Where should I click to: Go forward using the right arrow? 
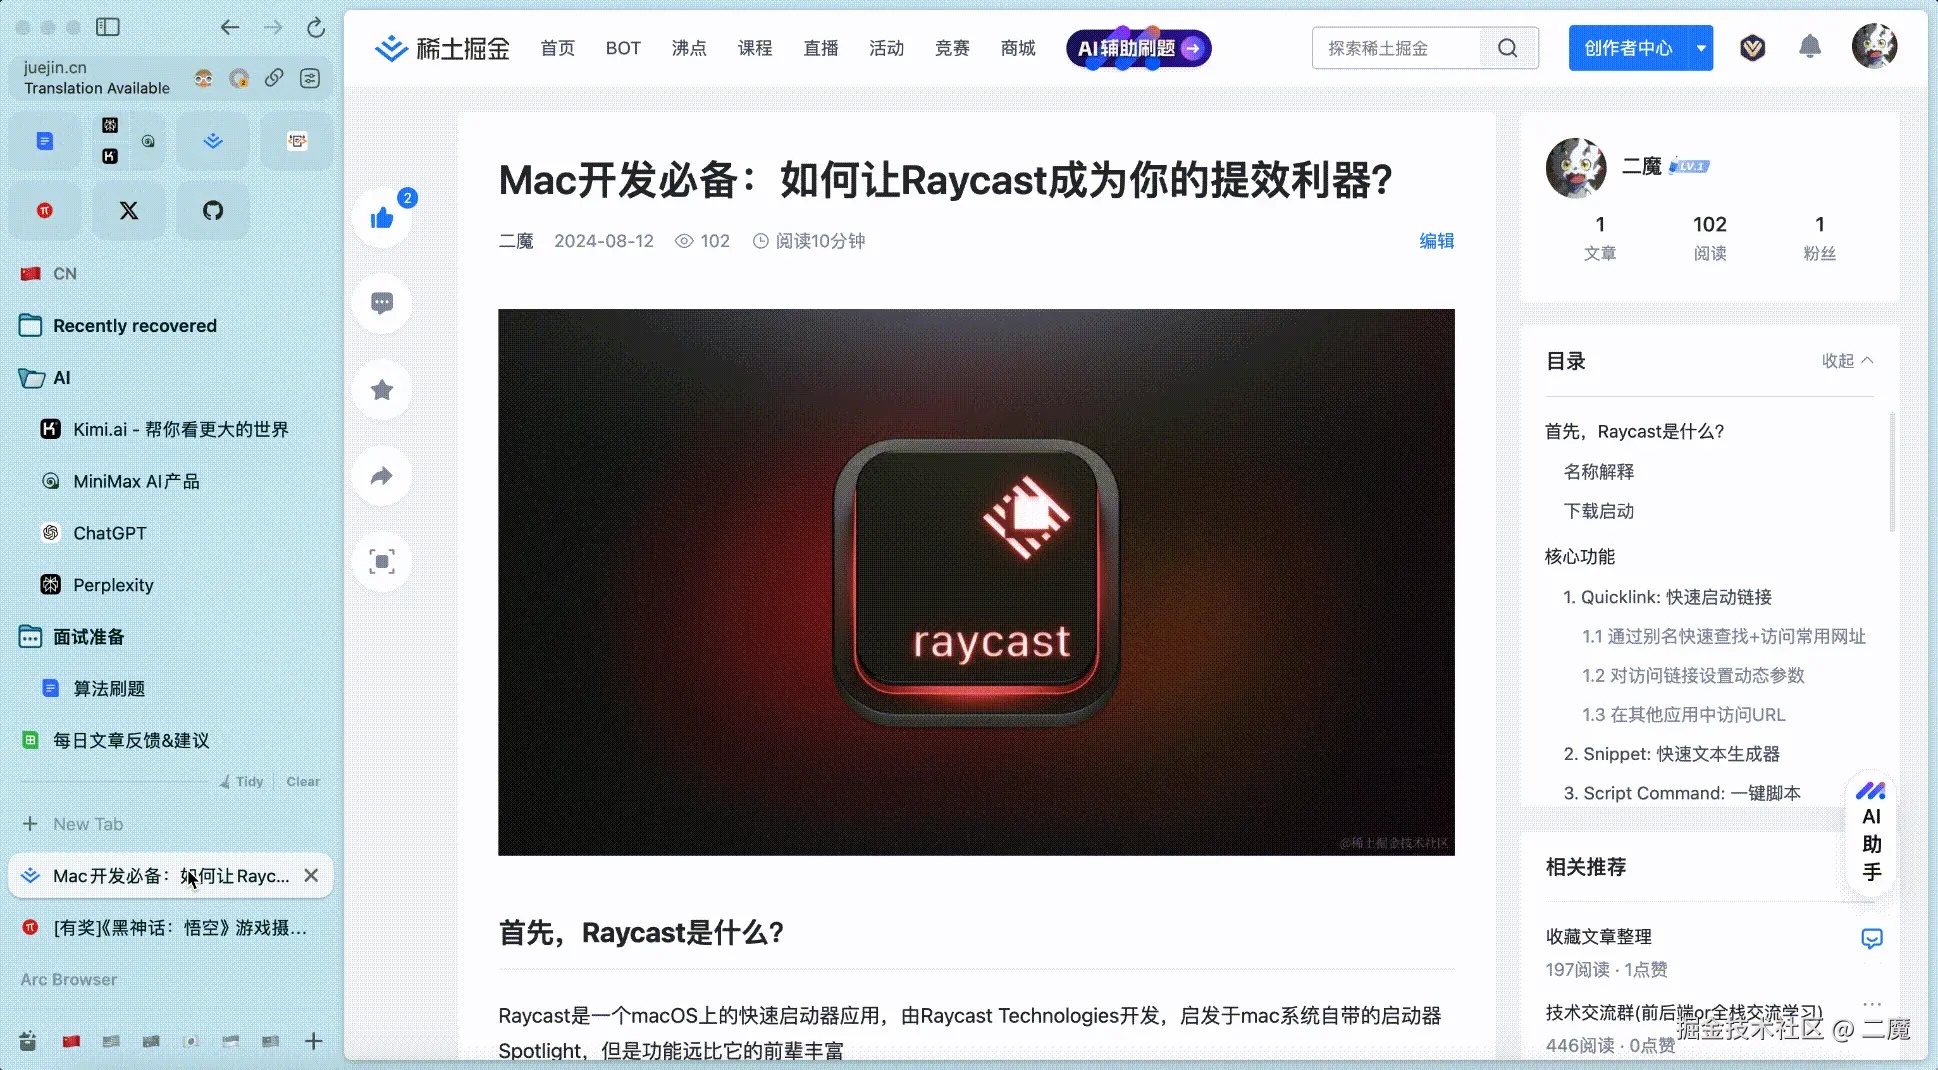click(273, 27)
